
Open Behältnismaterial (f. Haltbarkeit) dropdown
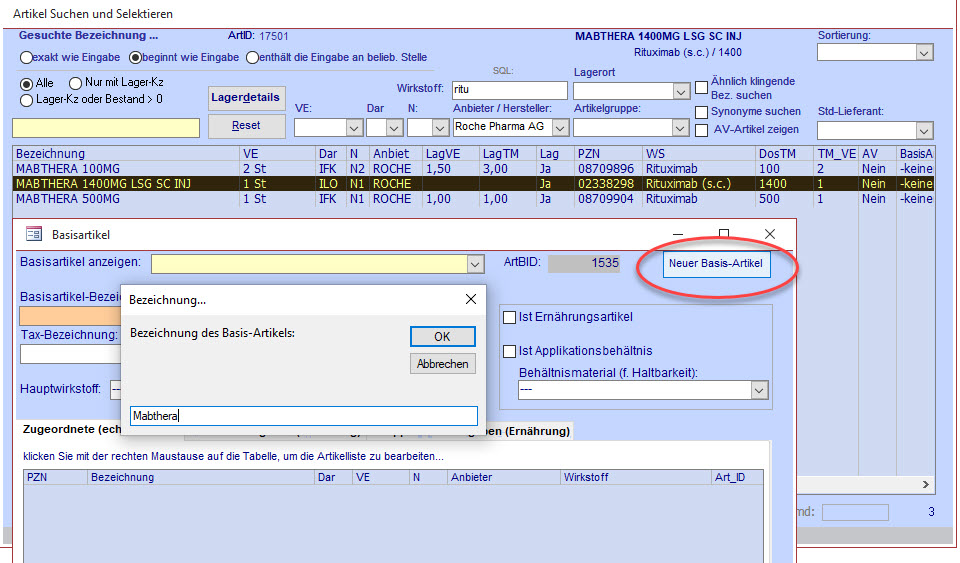coord(759,390)
